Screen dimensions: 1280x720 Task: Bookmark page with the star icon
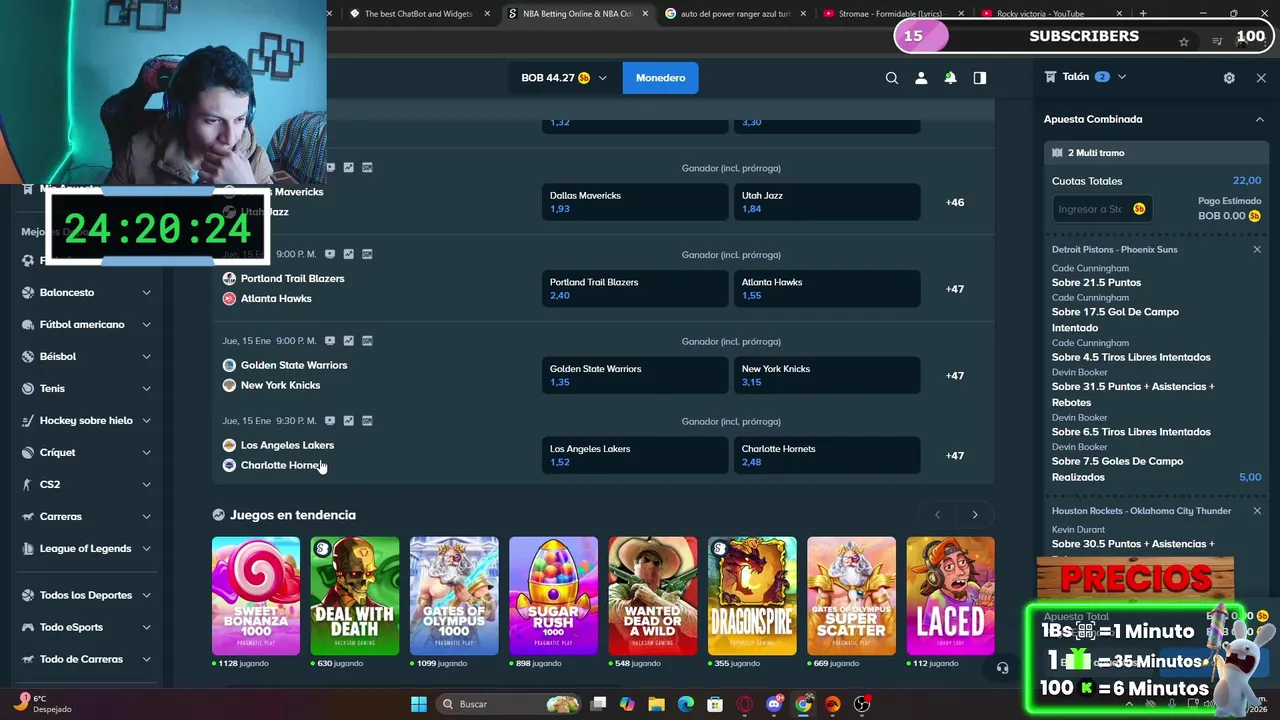pos(1184,41)
